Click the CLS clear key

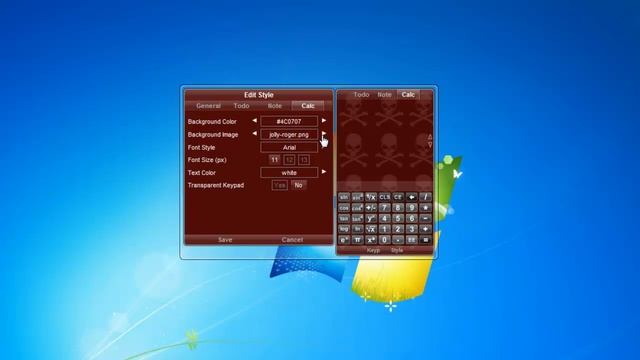(384, 197)
